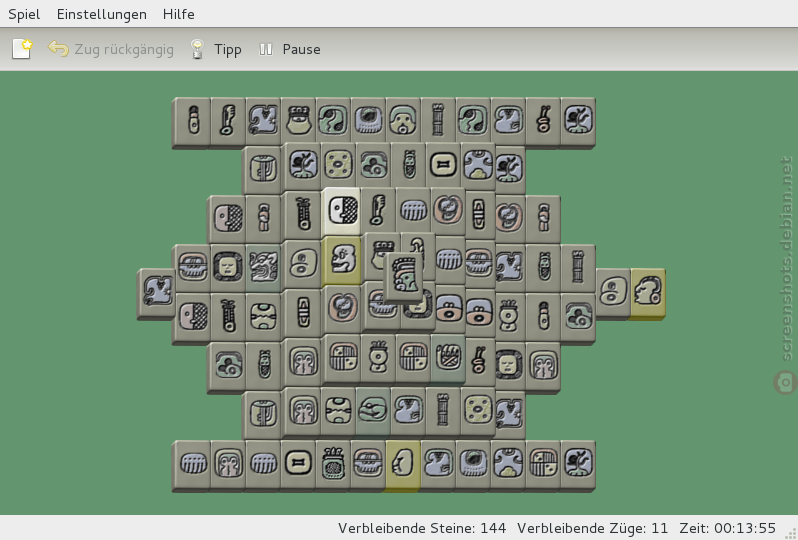Click the ornate green-tinted jaguar tile
The height and width of the screenshot is (540, 798).
coord(263,267)
